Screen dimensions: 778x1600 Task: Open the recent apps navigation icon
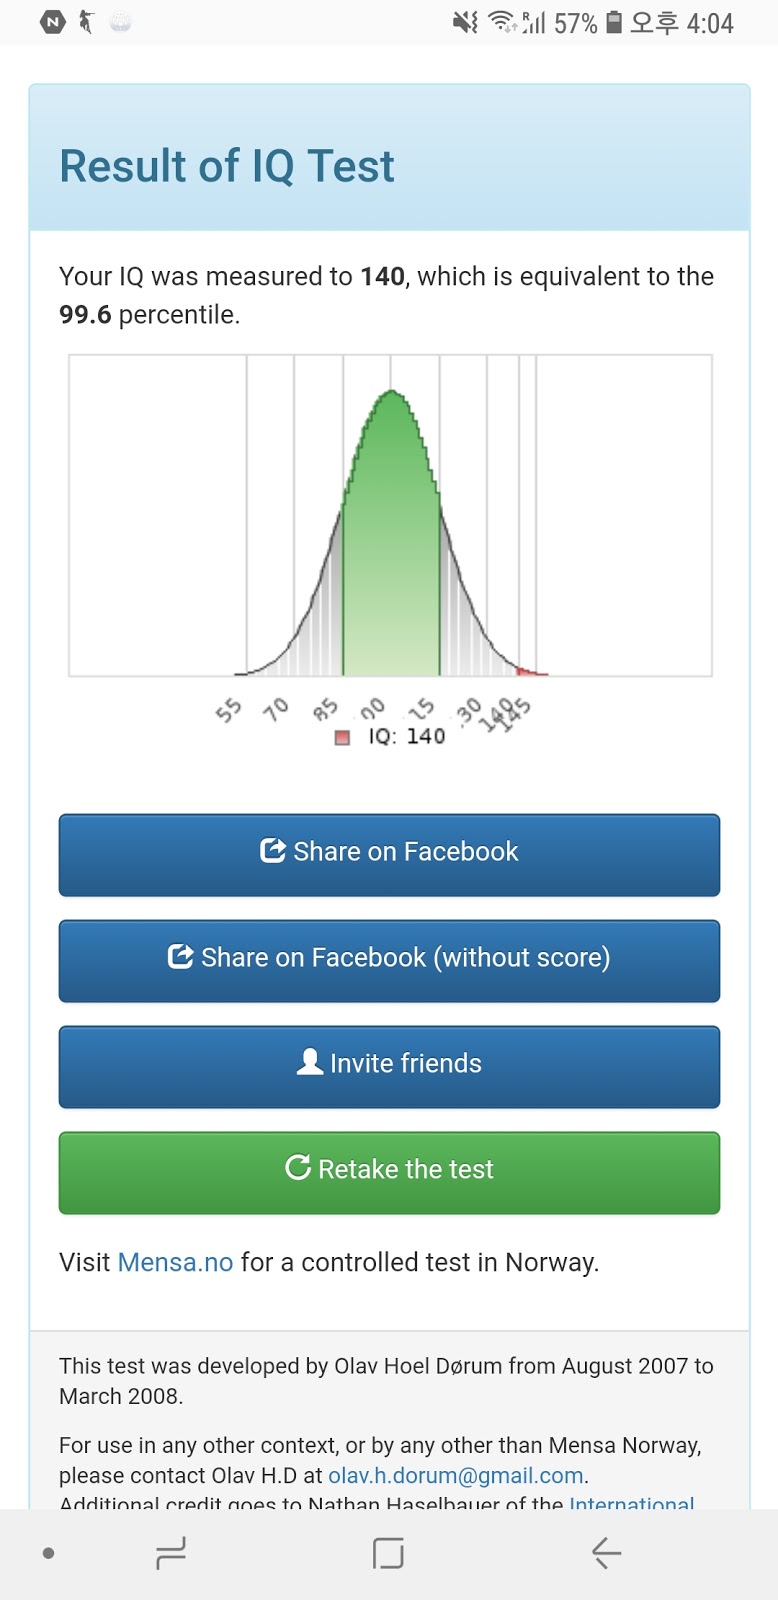171,1553
